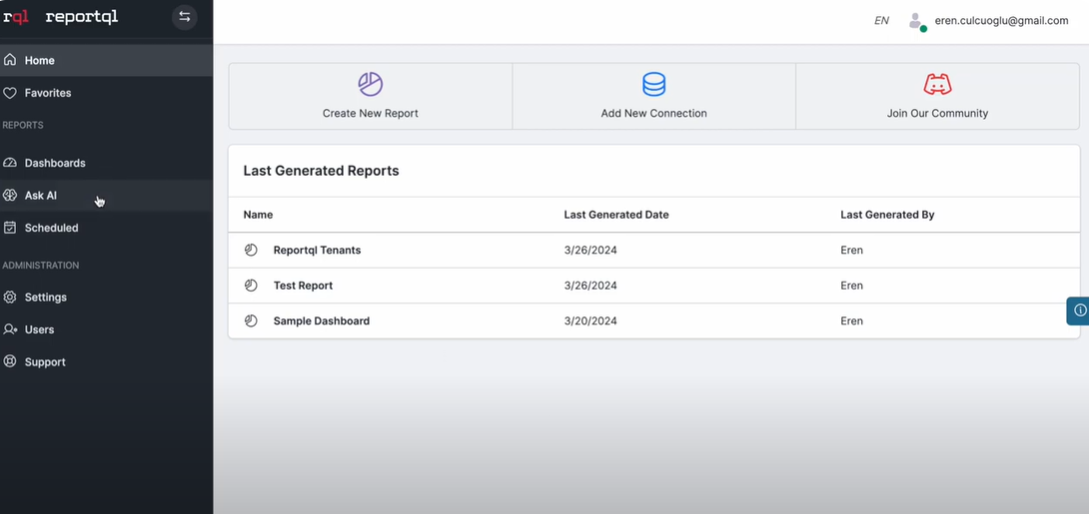Screen dimensions: 1089x514
Task: Open Settings under Administration
Action: pyautogui.click(x=46, y=297)
